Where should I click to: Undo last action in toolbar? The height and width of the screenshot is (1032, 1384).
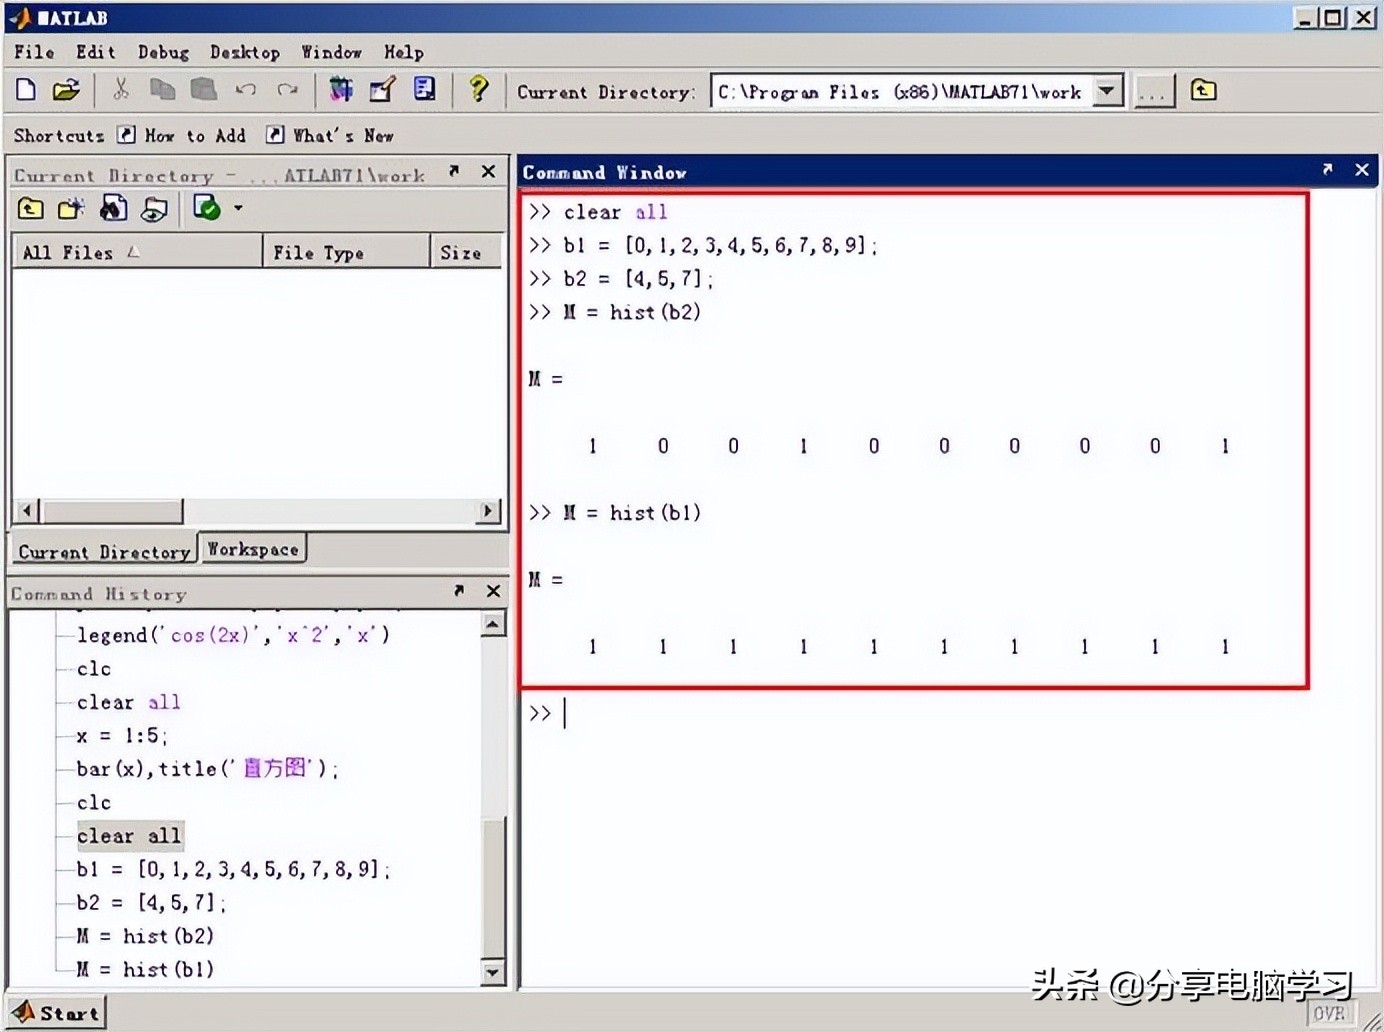[x=246, y=90]
